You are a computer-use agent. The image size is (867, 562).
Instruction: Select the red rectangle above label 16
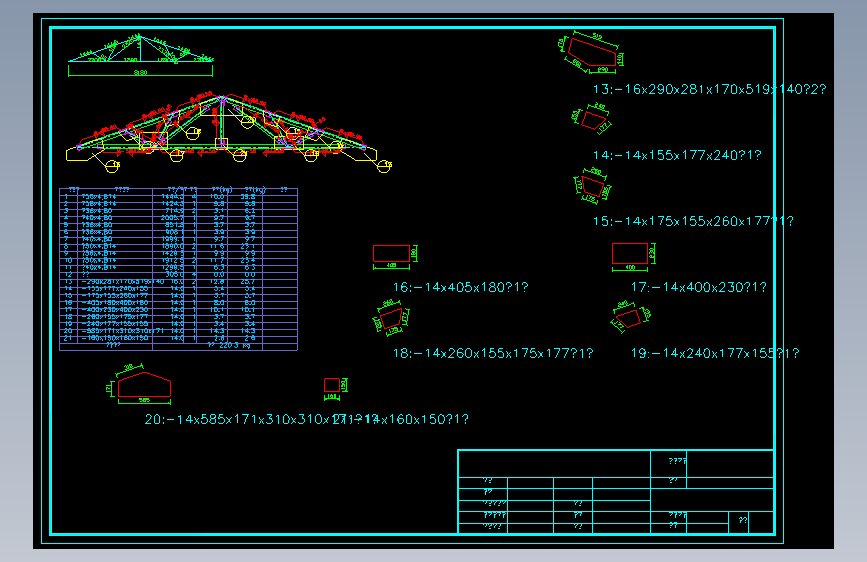[x=391, y=253]
